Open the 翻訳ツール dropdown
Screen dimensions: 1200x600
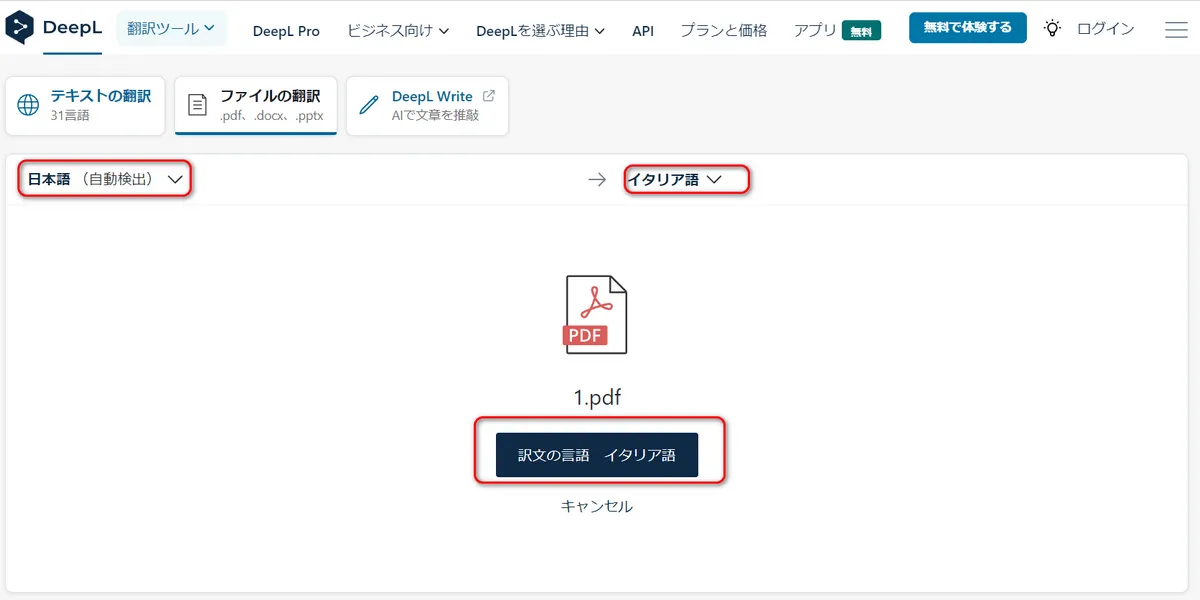pyautogui.click(x=172, y=29)
